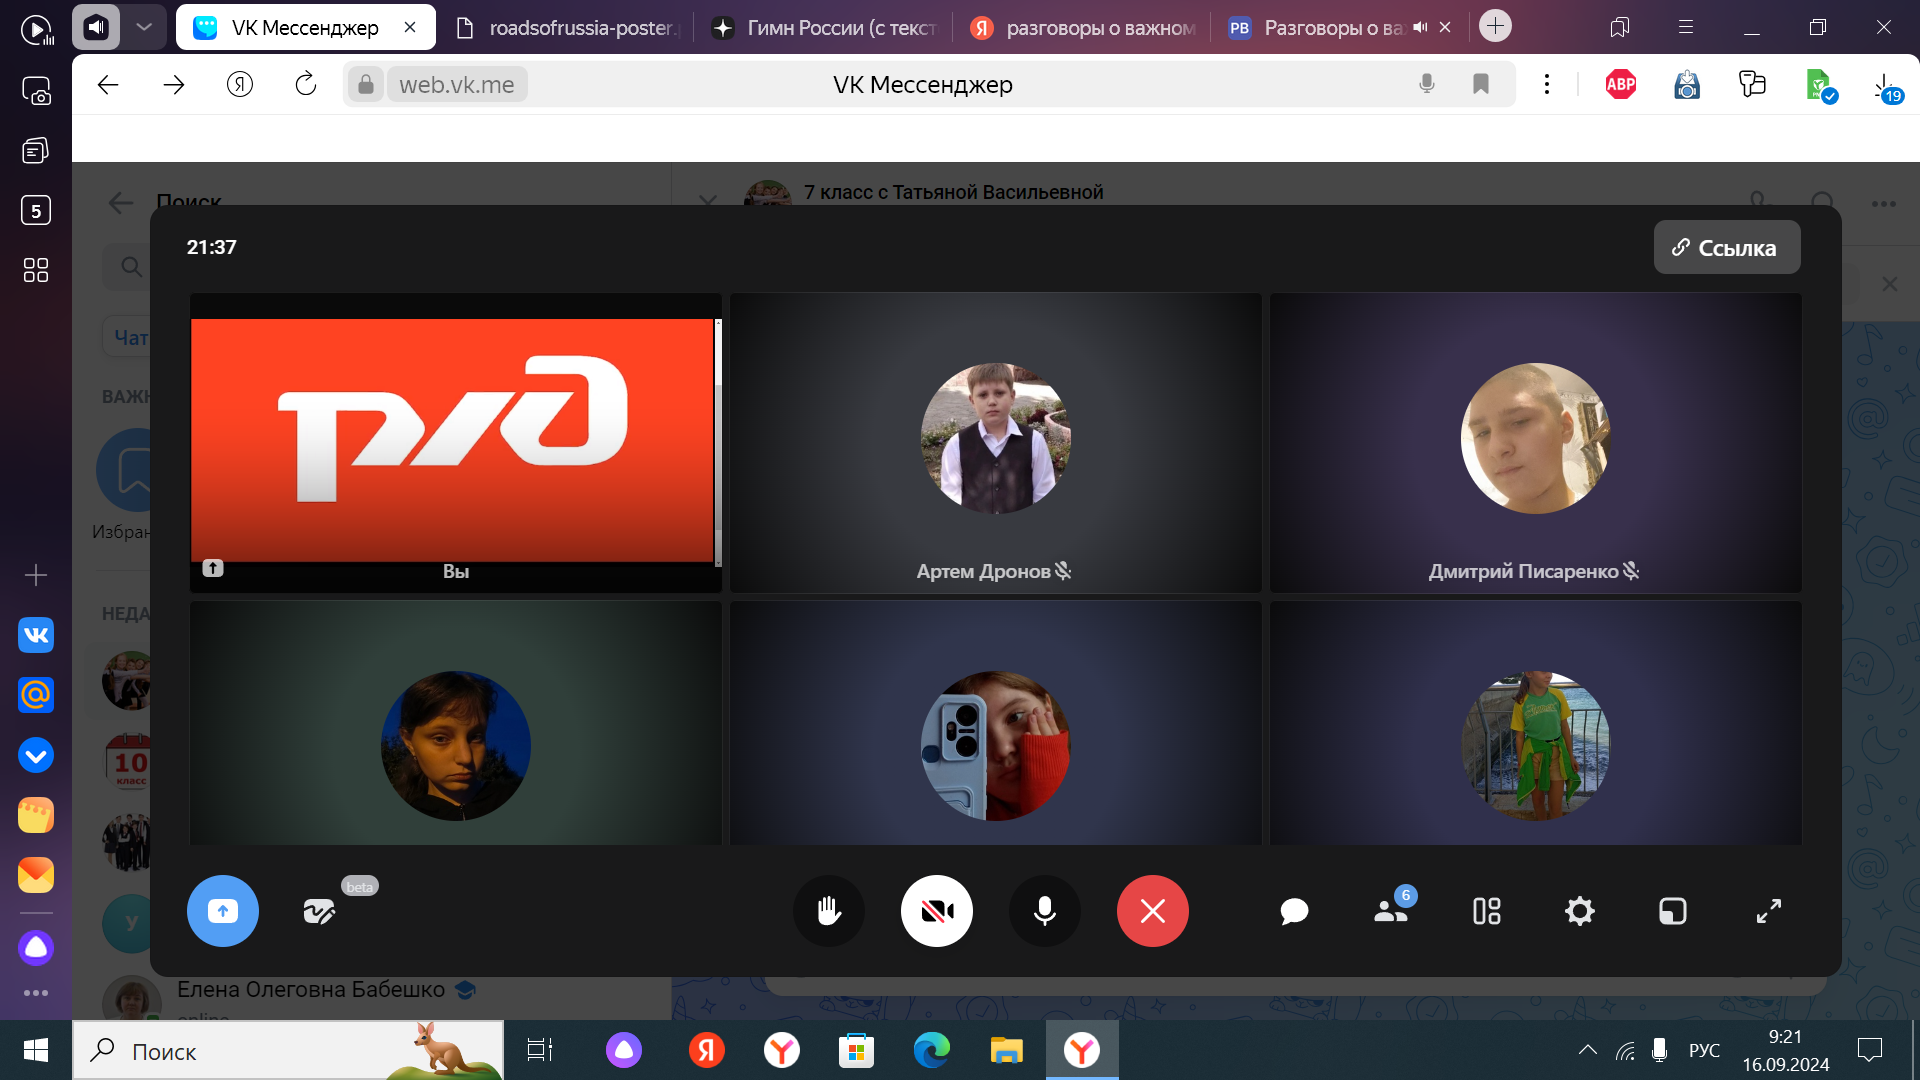The width and height of the screenshot is (1920, 1080).
Task: Open Mail.ru in the browser sidebar
Action: 36,695
